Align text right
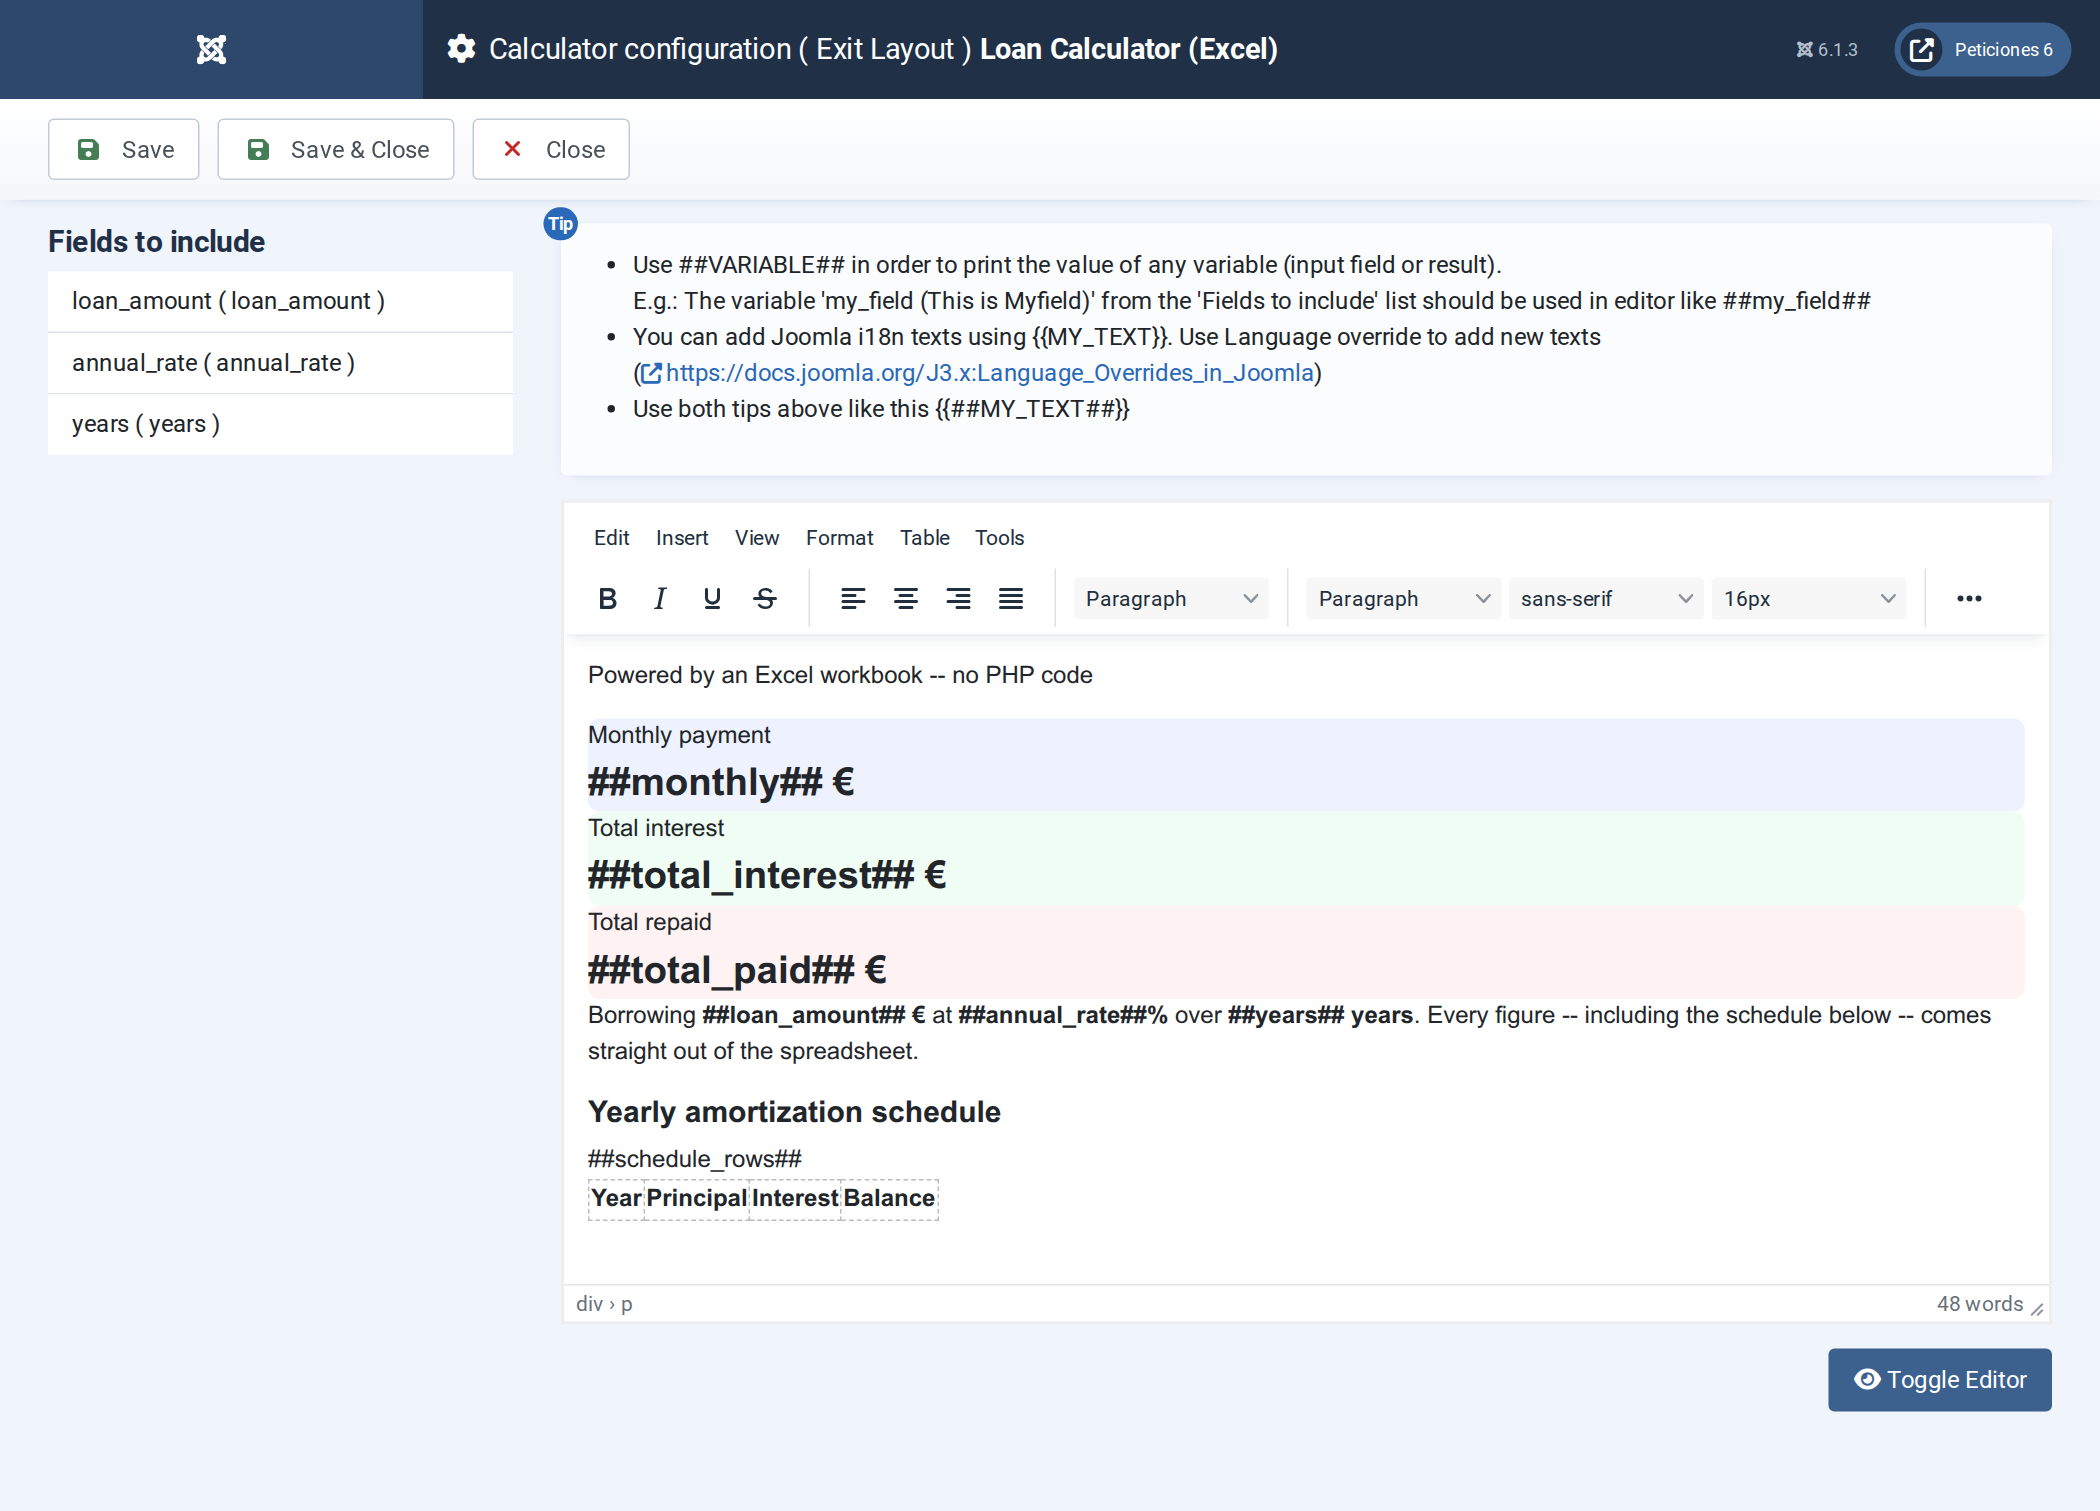 [958, 598]
